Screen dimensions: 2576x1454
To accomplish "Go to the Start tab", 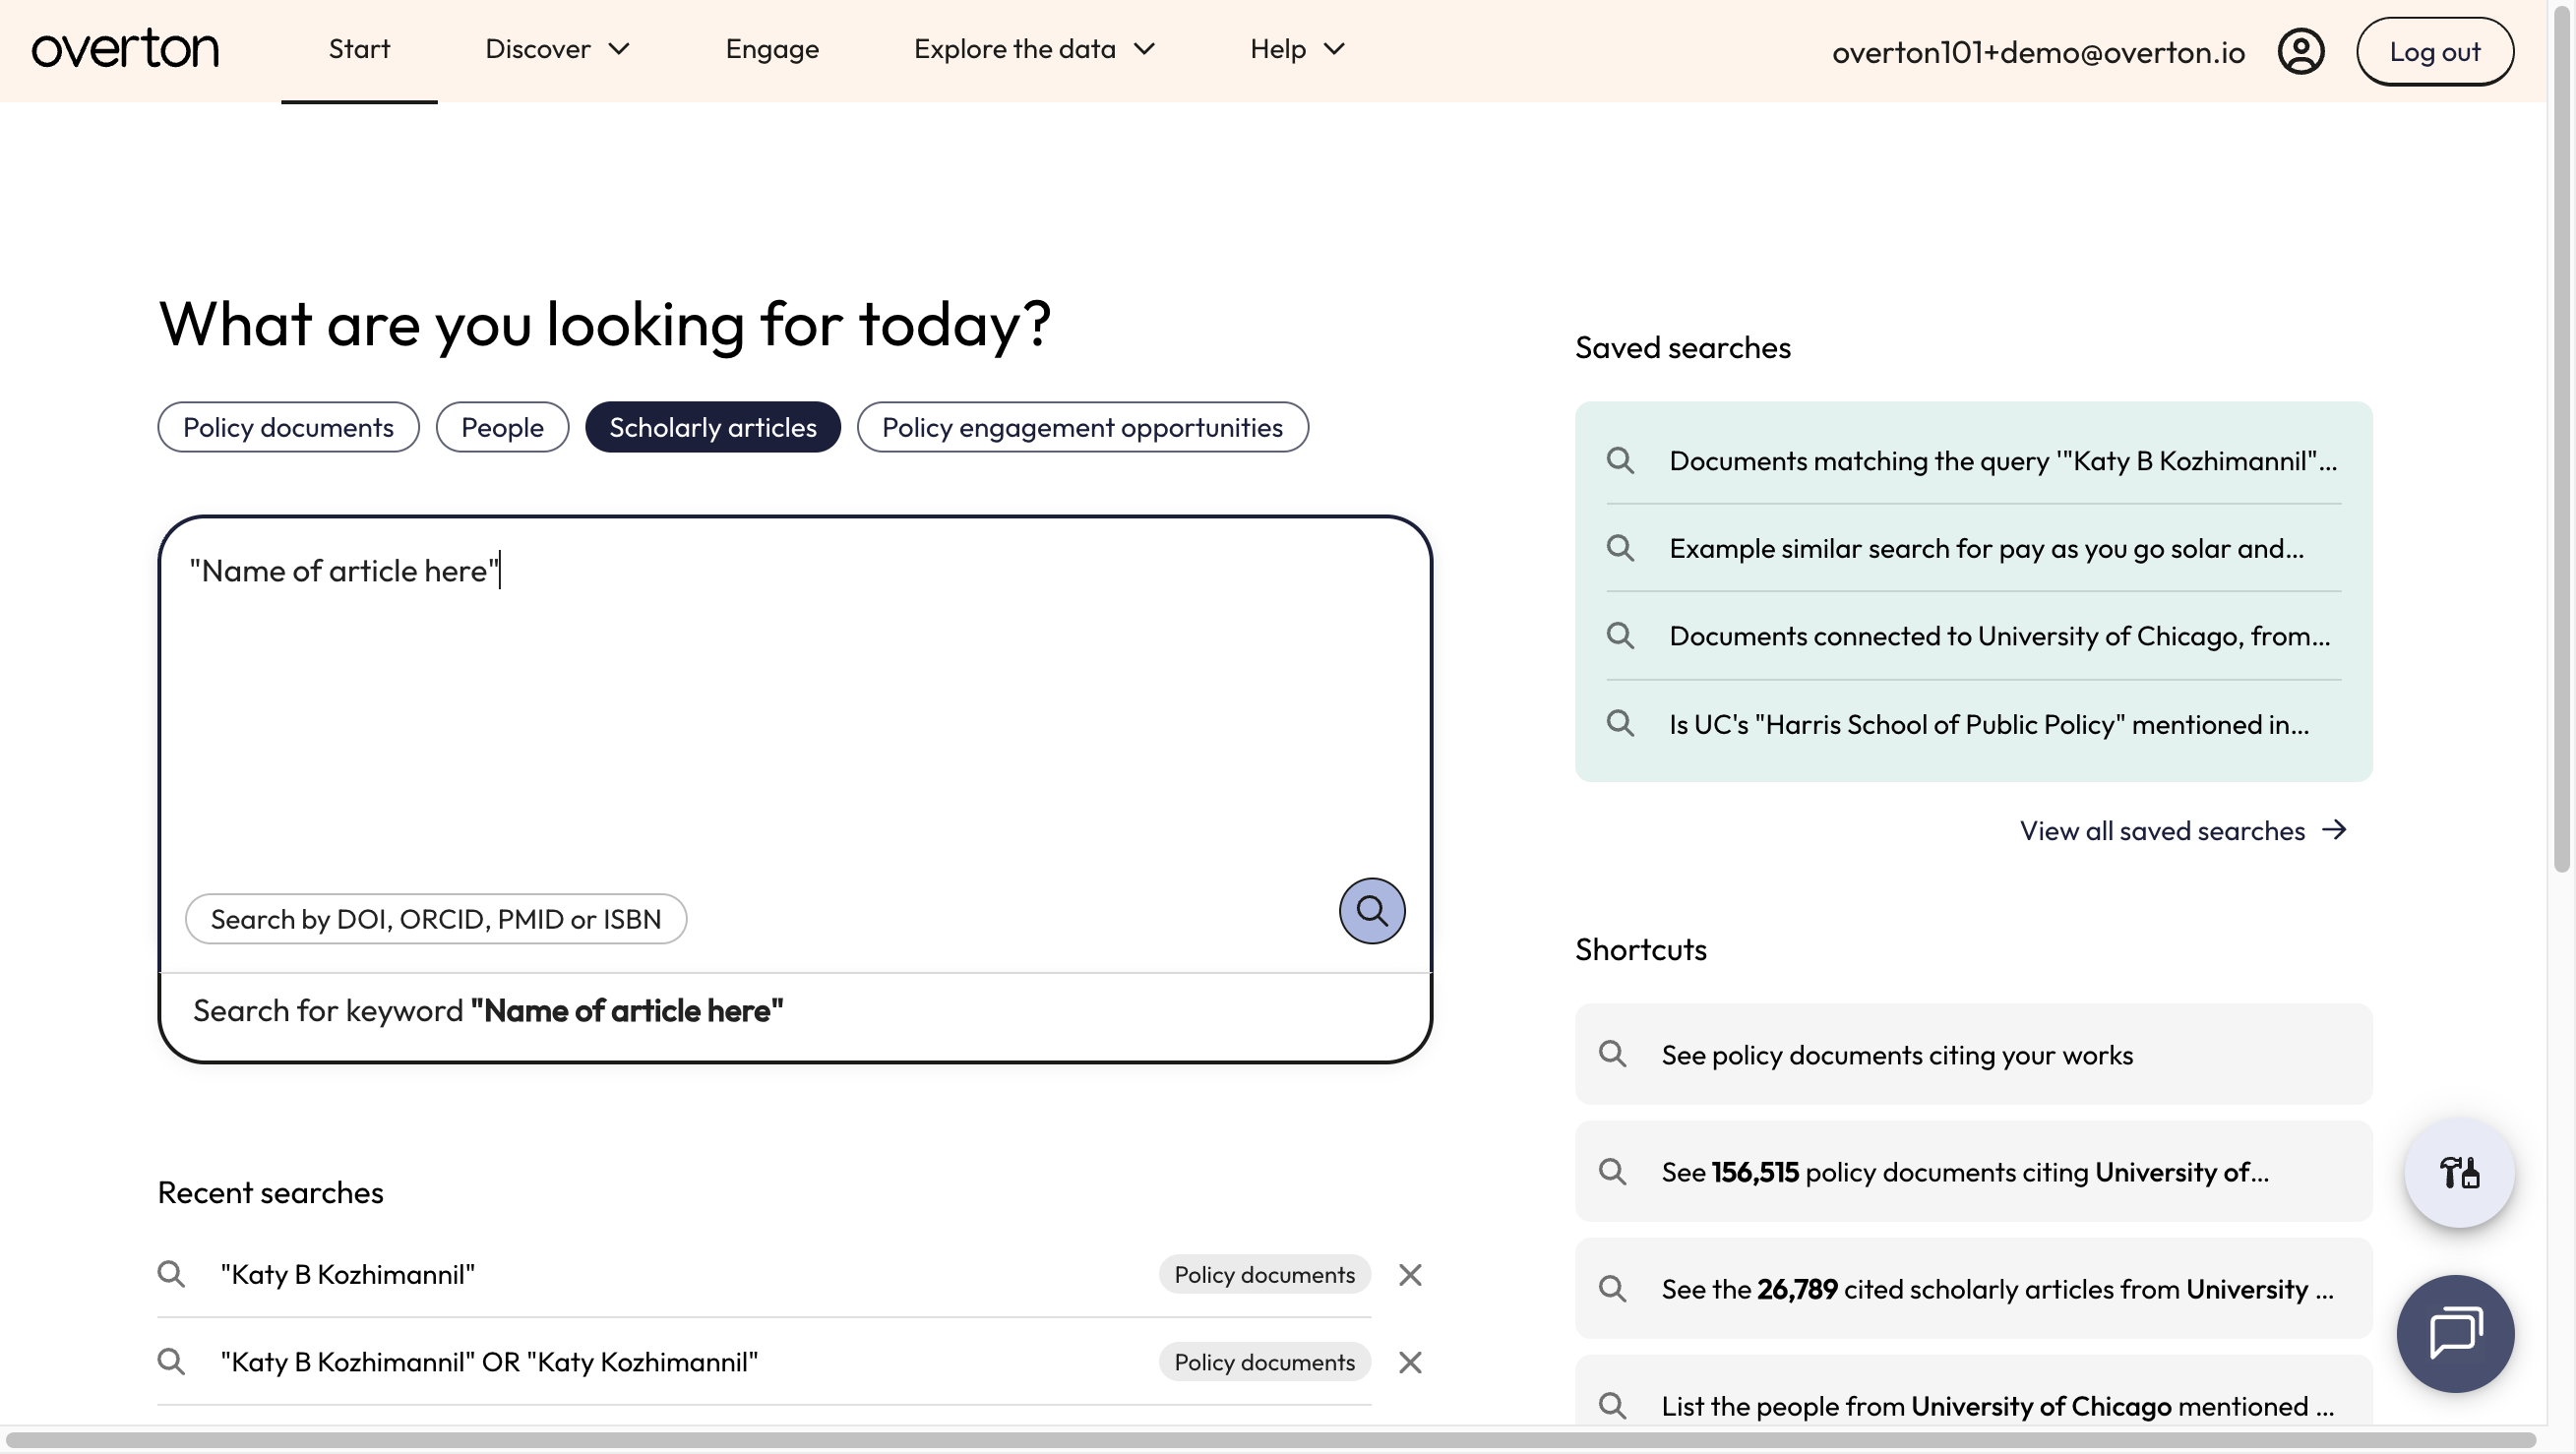I will 359,49.
